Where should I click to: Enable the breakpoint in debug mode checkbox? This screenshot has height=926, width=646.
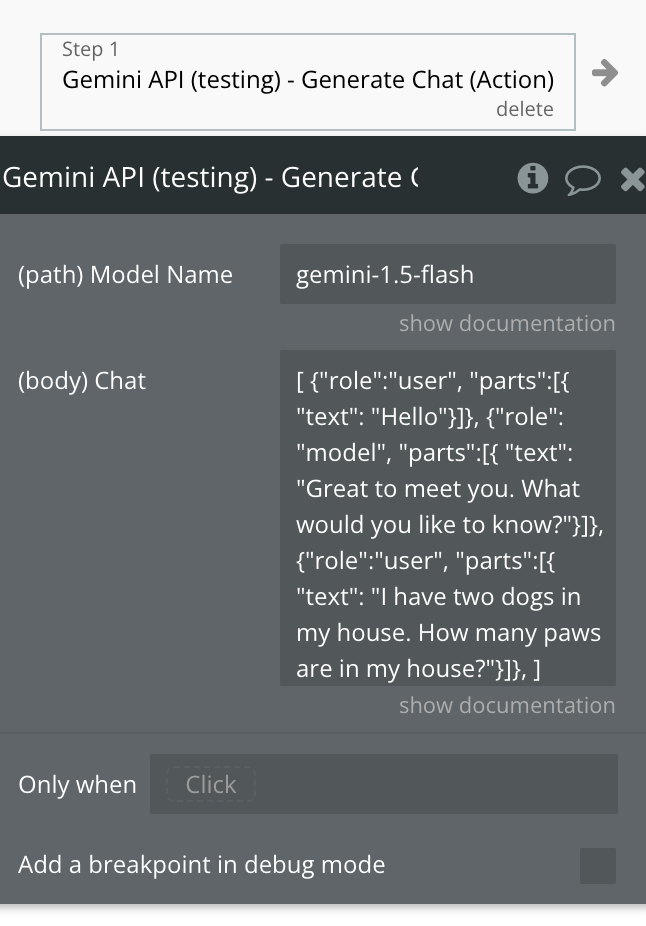click(598, 865)
